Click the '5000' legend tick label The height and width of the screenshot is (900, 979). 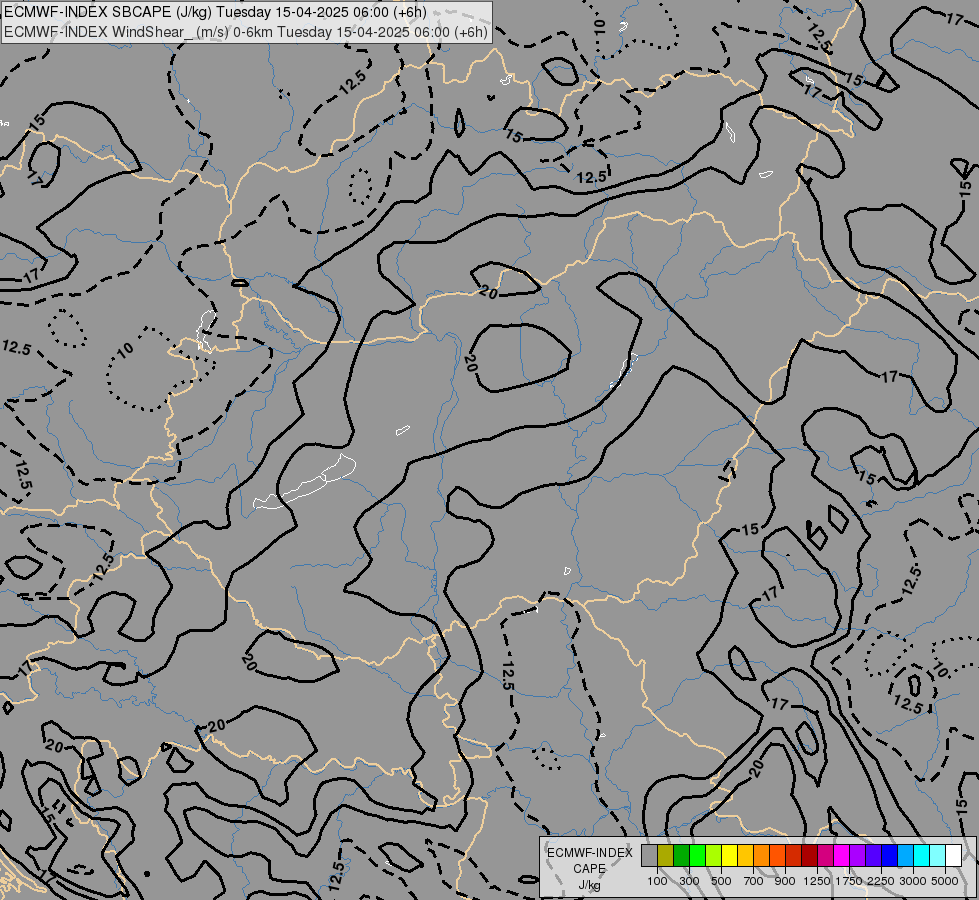coord(945,881)
